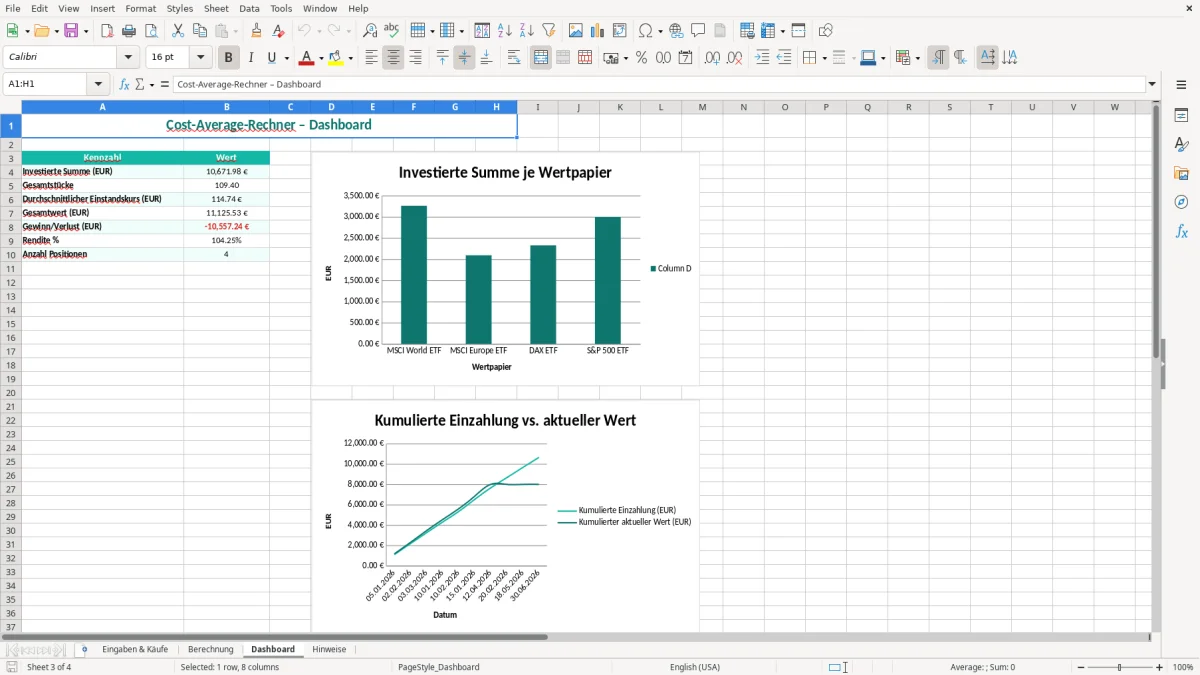
Task: Open the Sheet menu
Action: coord(217,8)
